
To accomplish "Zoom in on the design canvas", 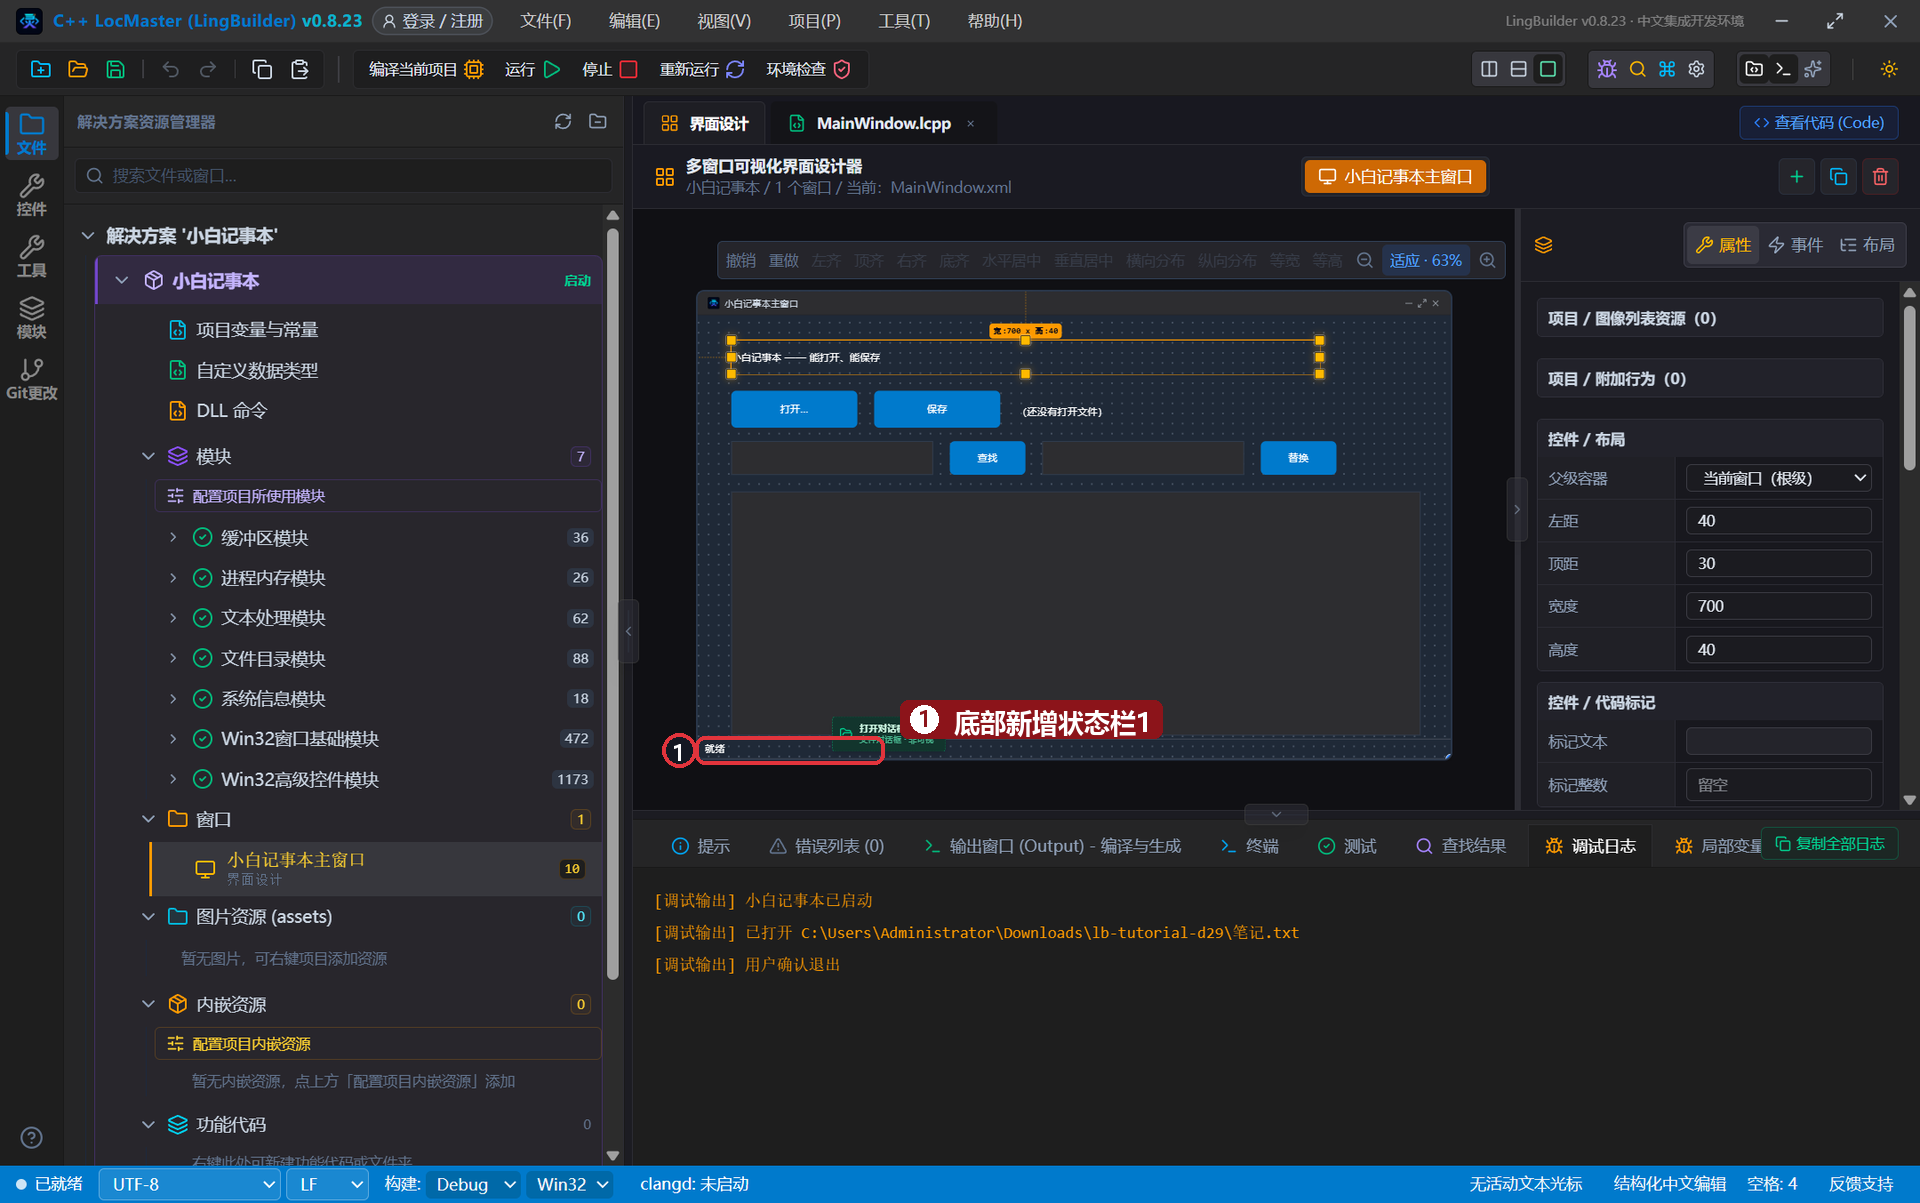I will pos(1487,260).
